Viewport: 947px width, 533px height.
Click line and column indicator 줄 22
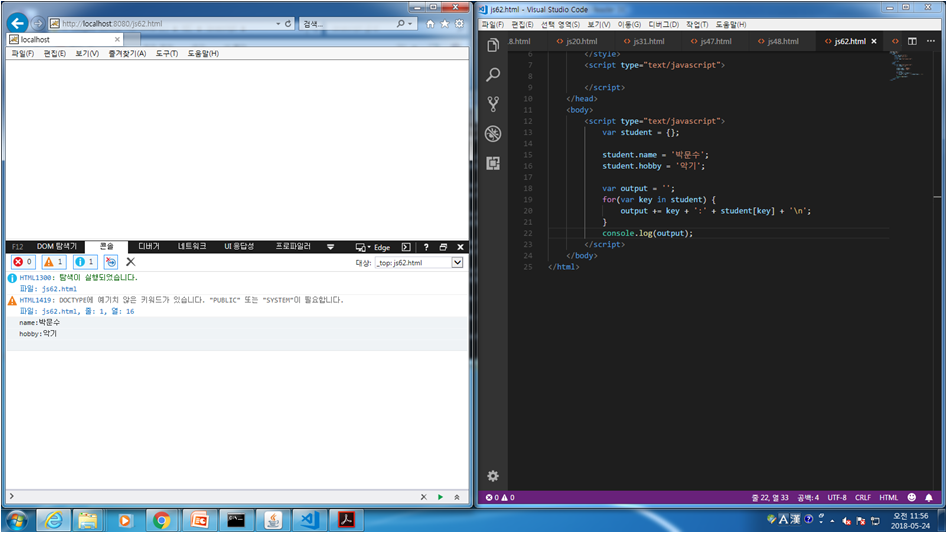coord(770,497)
